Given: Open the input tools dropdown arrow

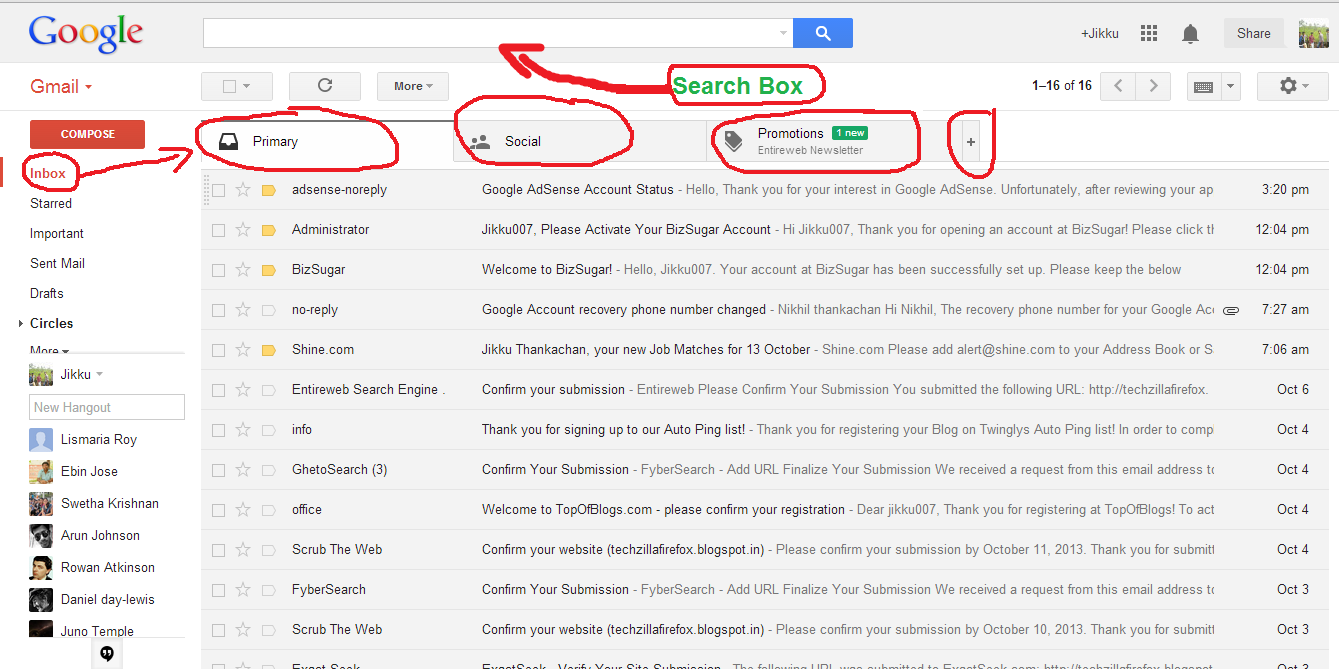Looking at the screenshot, I should pos(1231,87).
